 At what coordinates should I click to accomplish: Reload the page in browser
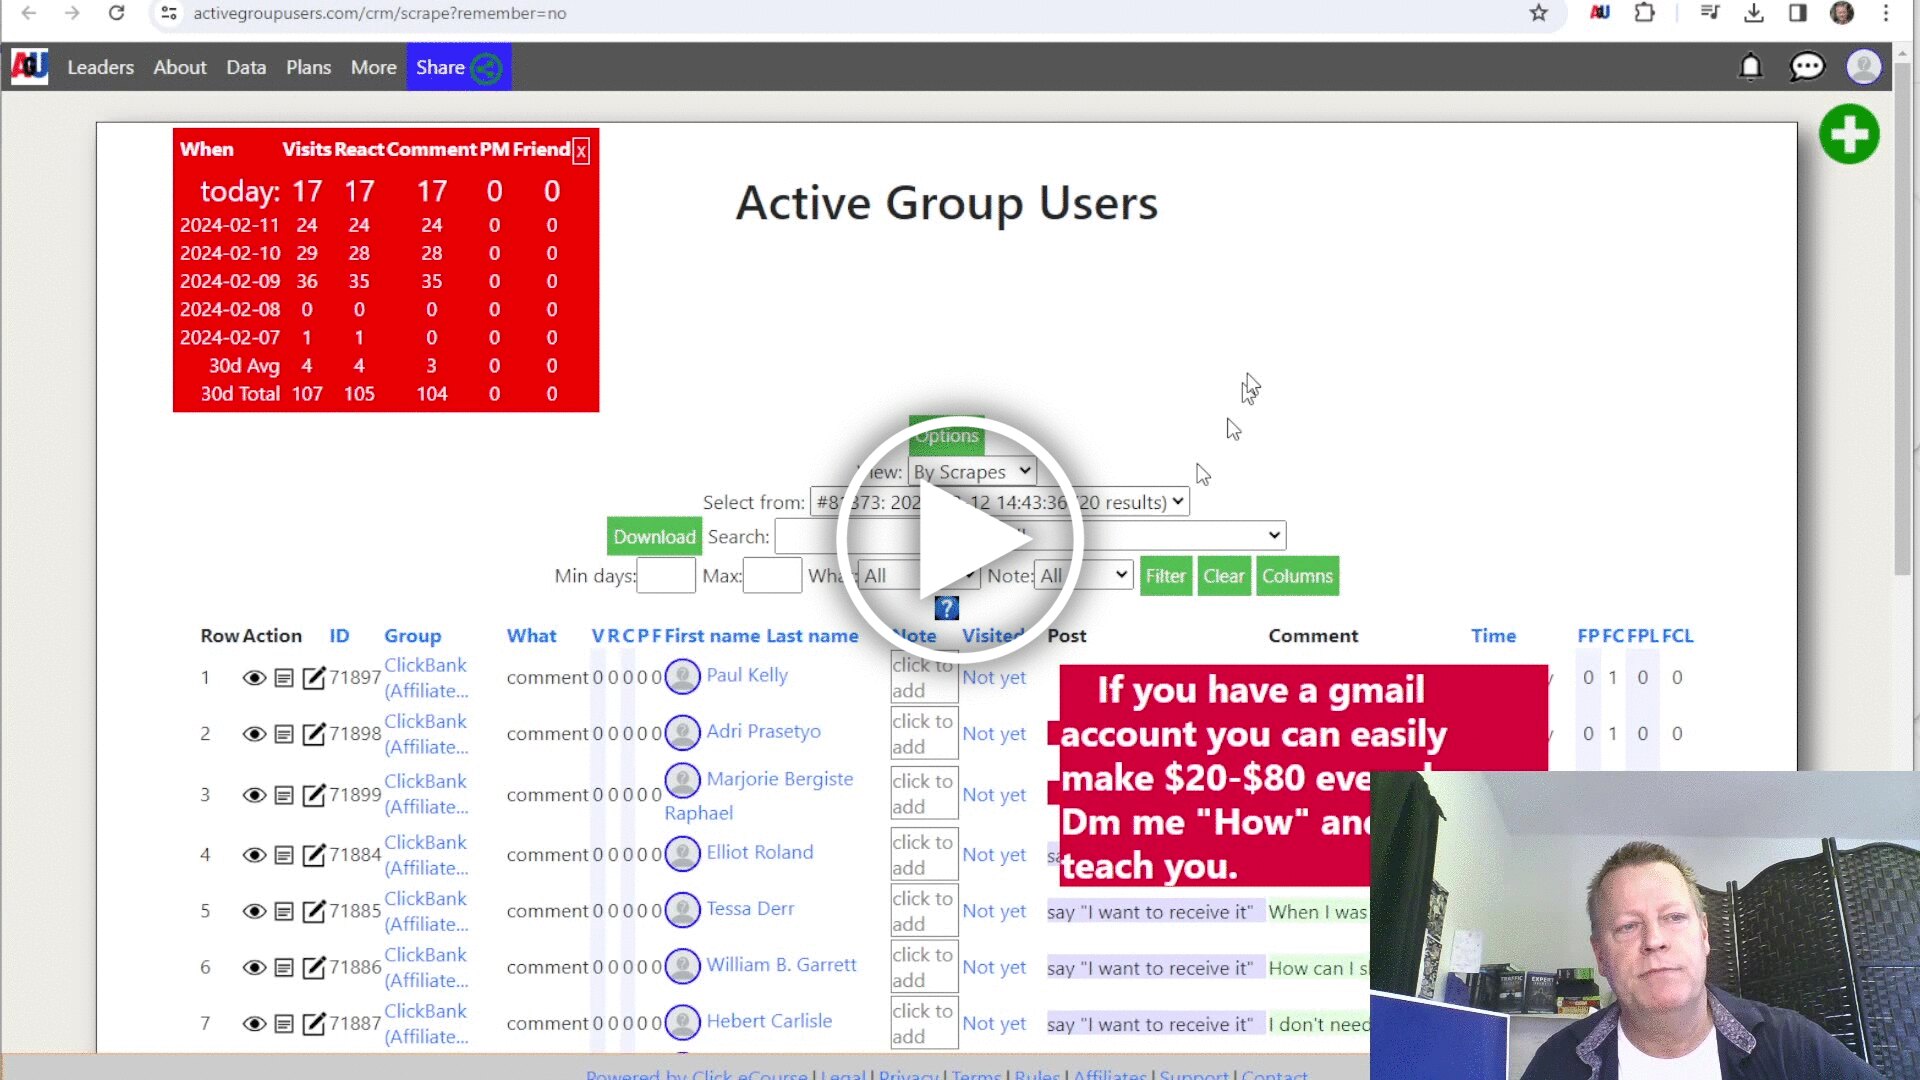(x=116, y=13)
